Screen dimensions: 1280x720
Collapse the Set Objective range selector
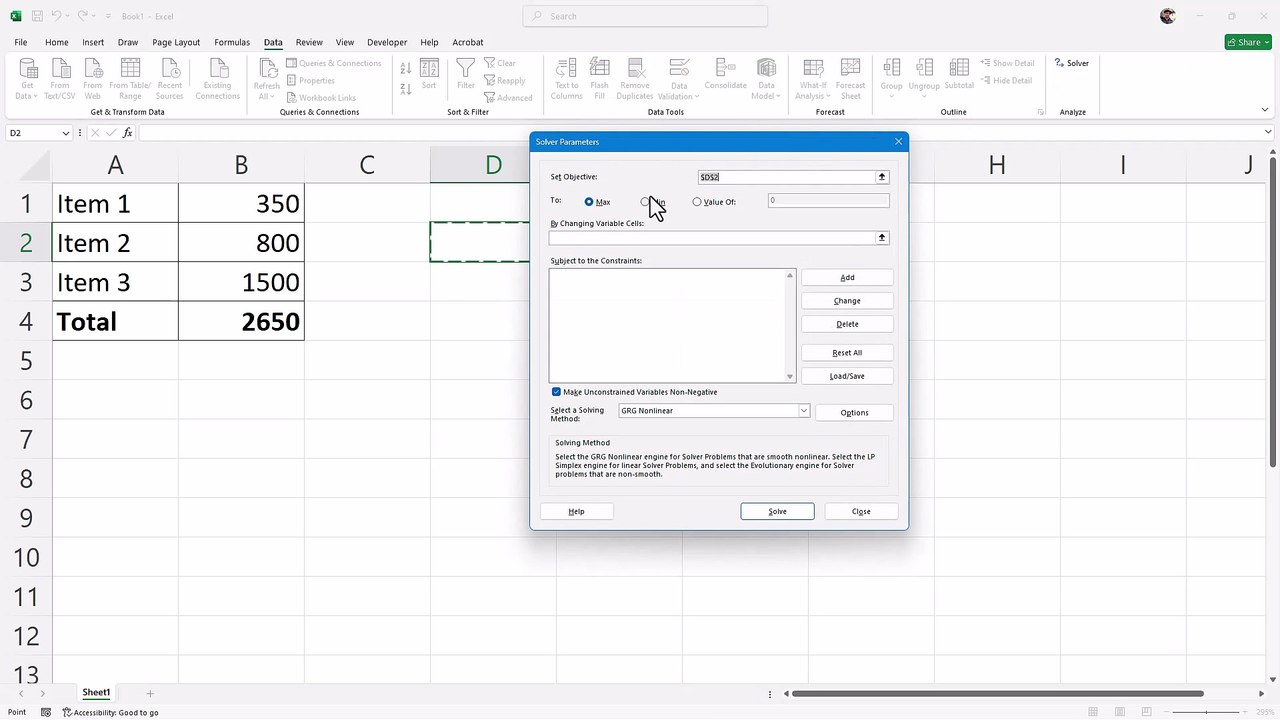881,177
